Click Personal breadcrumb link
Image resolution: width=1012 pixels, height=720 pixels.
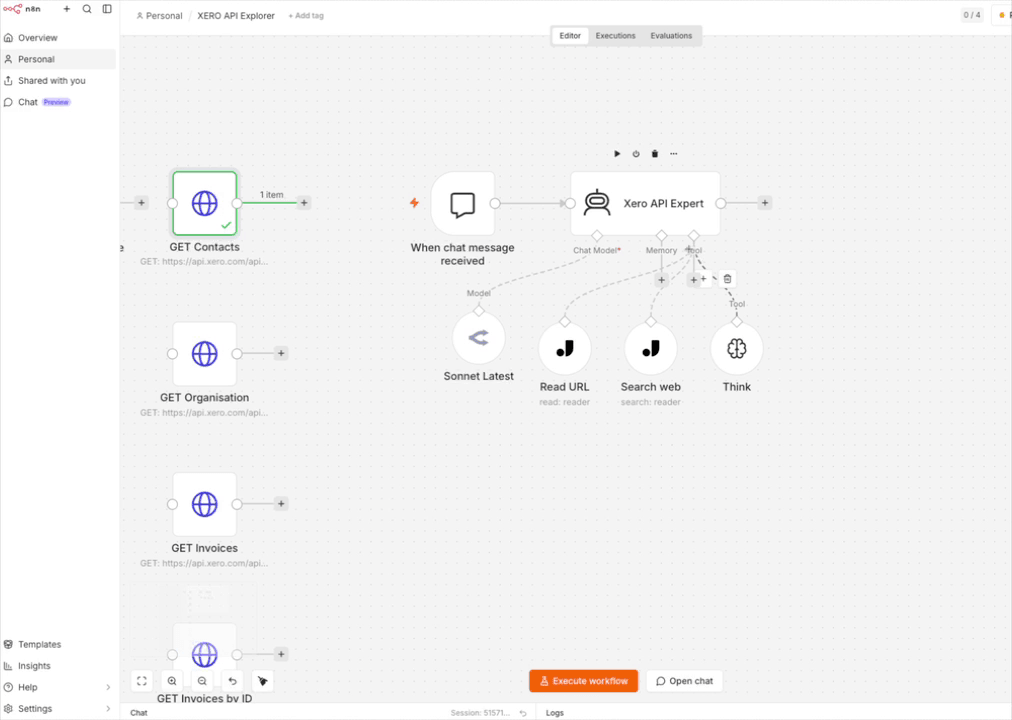pos(159,15)
